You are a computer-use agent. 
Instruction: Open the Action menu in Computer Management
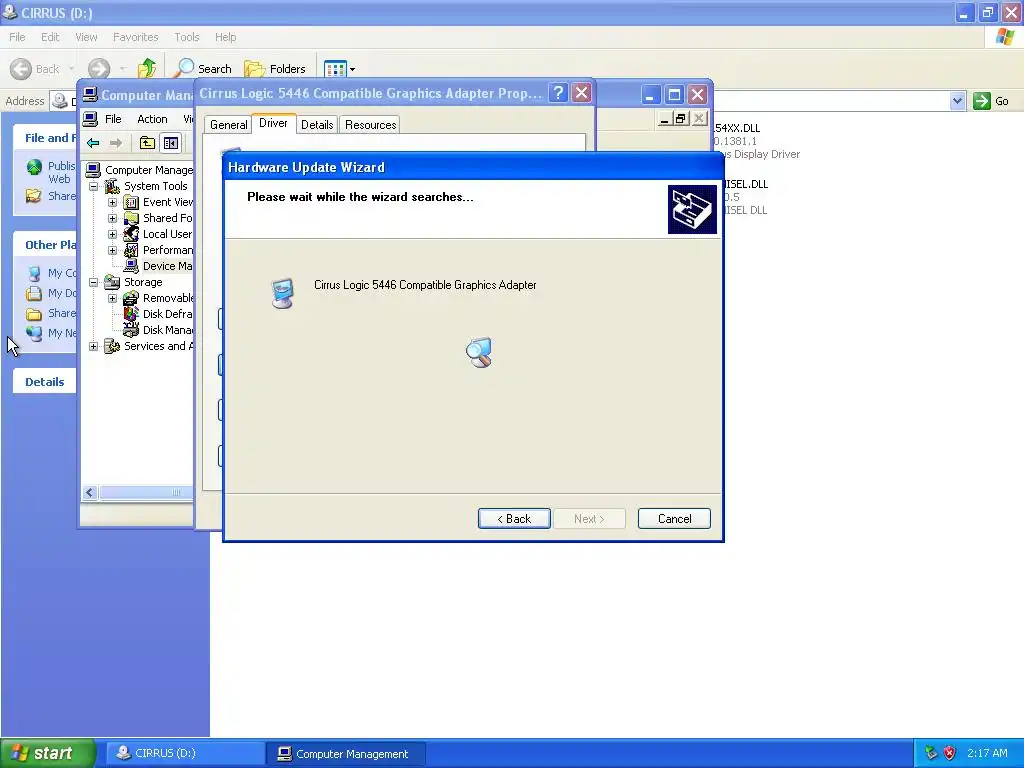(152, 119)
